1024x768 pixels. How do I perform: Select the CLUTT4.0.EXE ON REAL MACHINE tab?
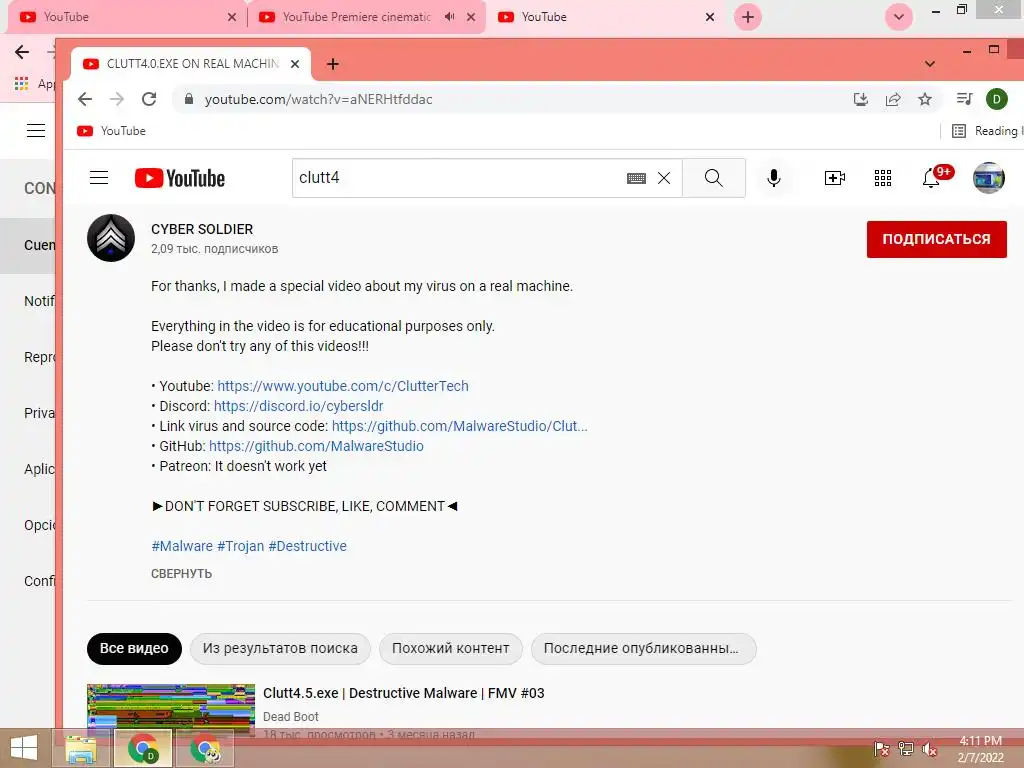click(189, 64)
